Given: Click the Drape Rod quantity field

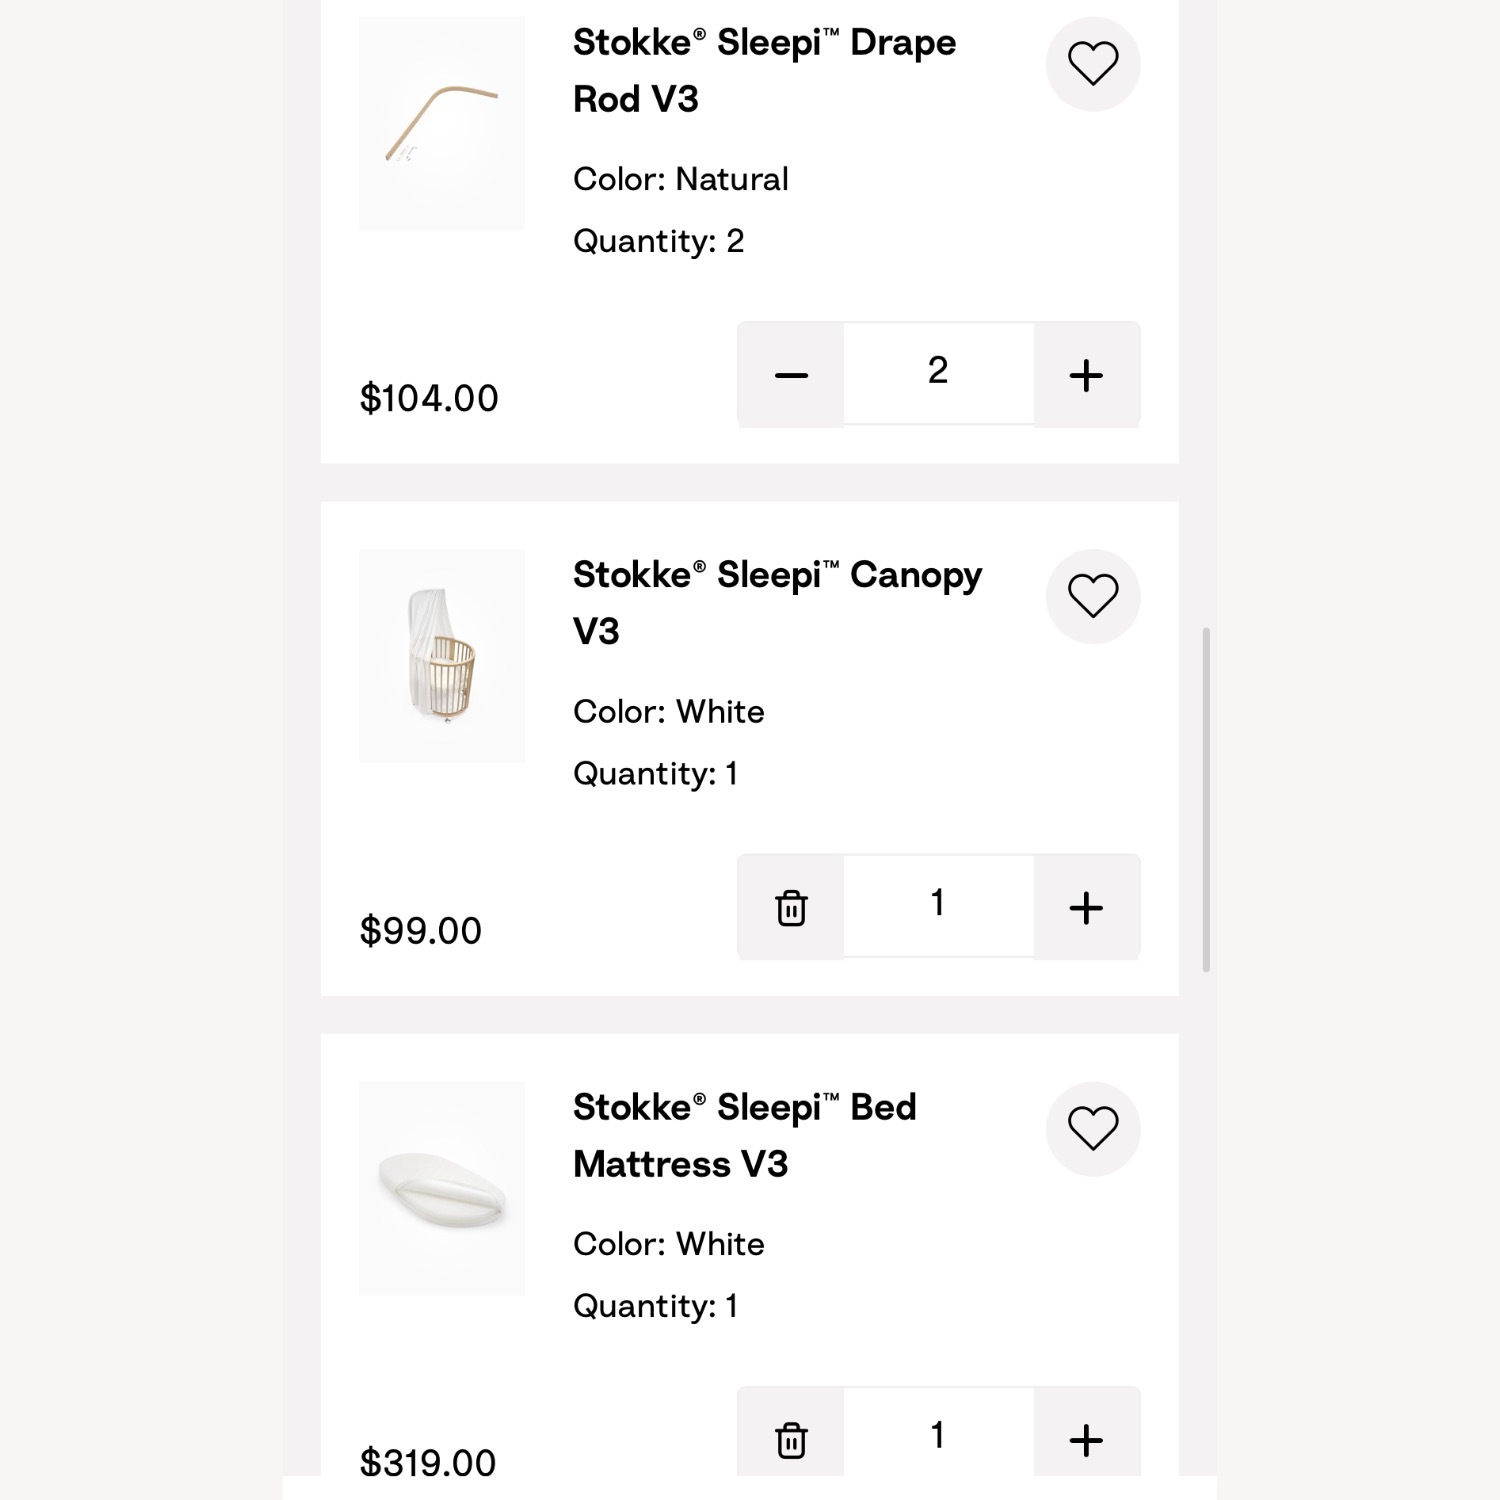Looking at the screenshot, I should click(x=938, y=372).
